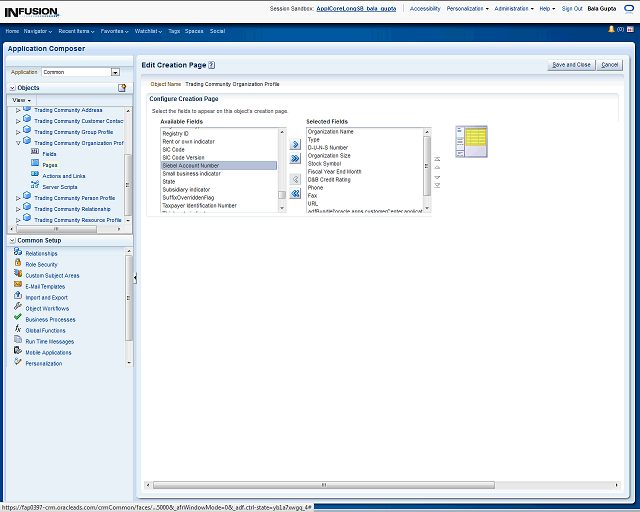
Task: Click the Sign Out link
Action: point(572,8)
